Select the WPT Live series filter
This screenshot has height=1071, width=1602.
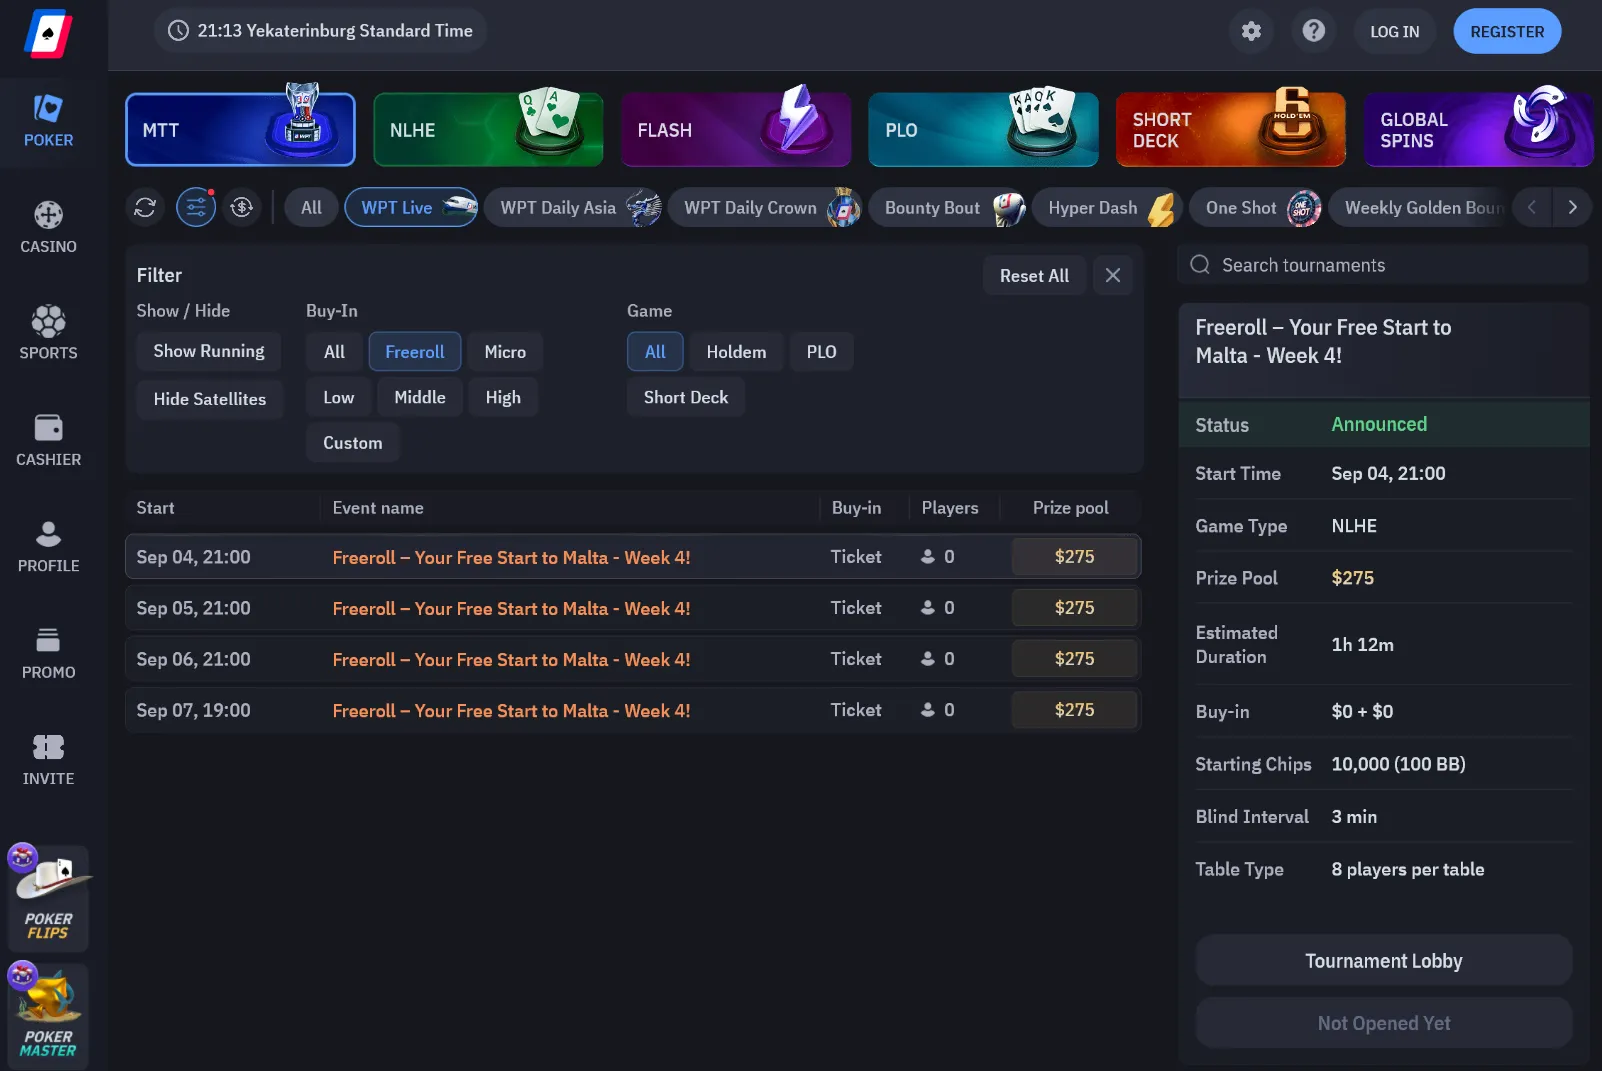click(411, 208)
